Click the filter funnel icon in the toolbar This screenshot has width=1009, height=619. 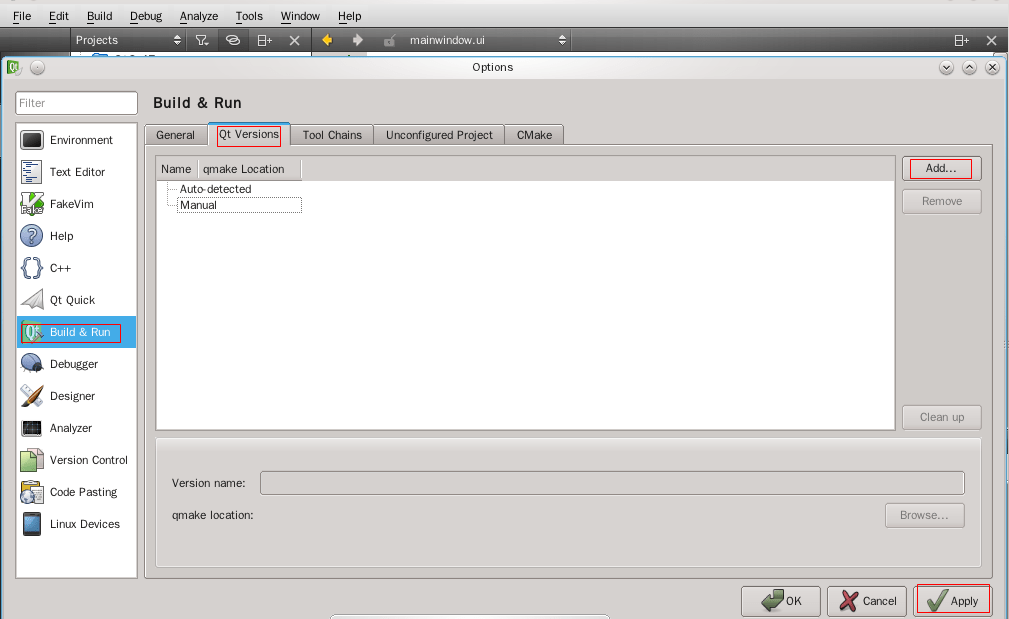[201, 40]
